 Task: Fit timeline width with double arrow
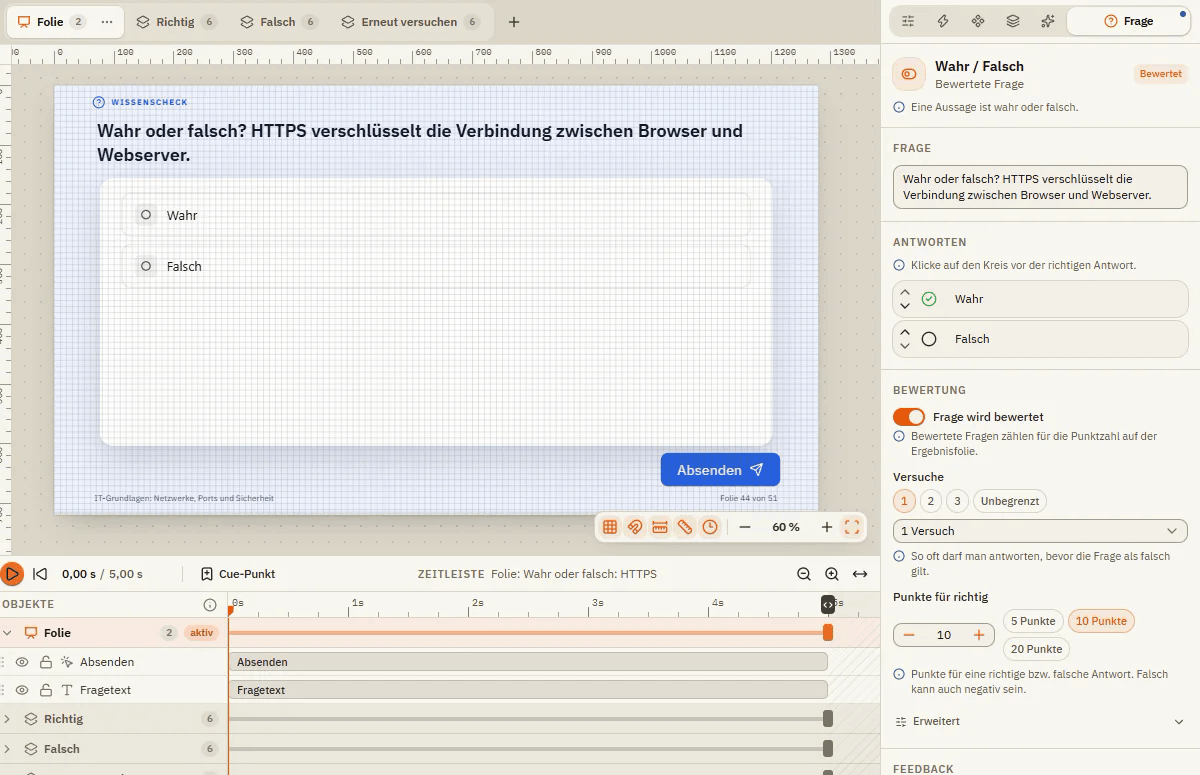(860, 574)
